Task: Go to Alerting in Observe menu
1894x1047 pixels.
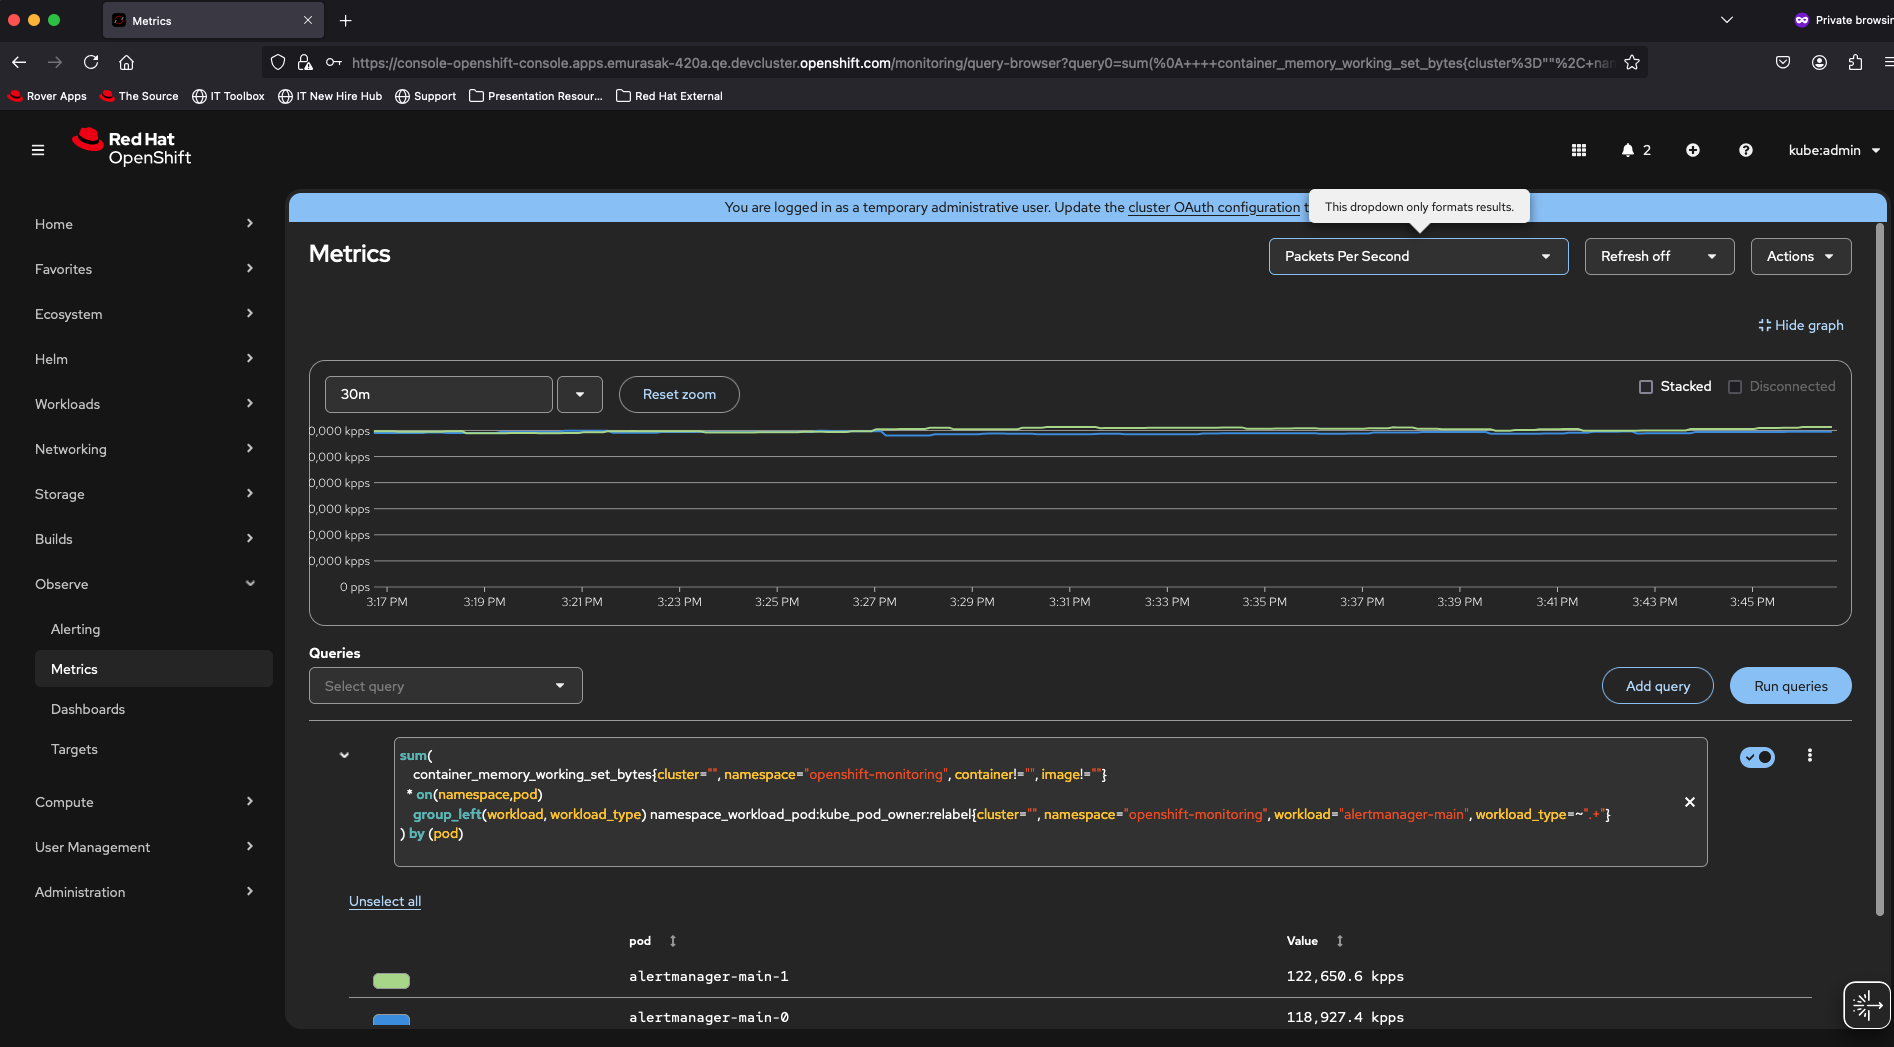Action: coord(76,629)
